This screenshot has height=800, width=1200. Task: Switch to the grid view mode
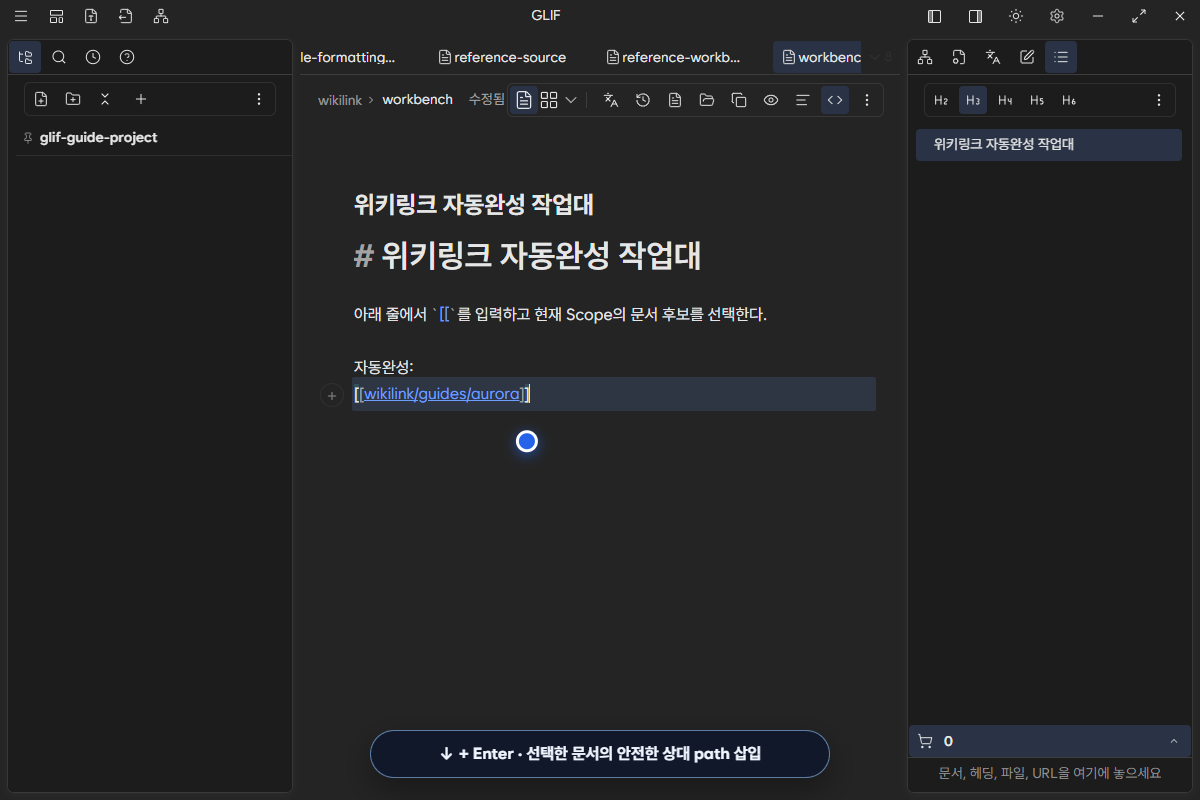[x=549, y=100]
